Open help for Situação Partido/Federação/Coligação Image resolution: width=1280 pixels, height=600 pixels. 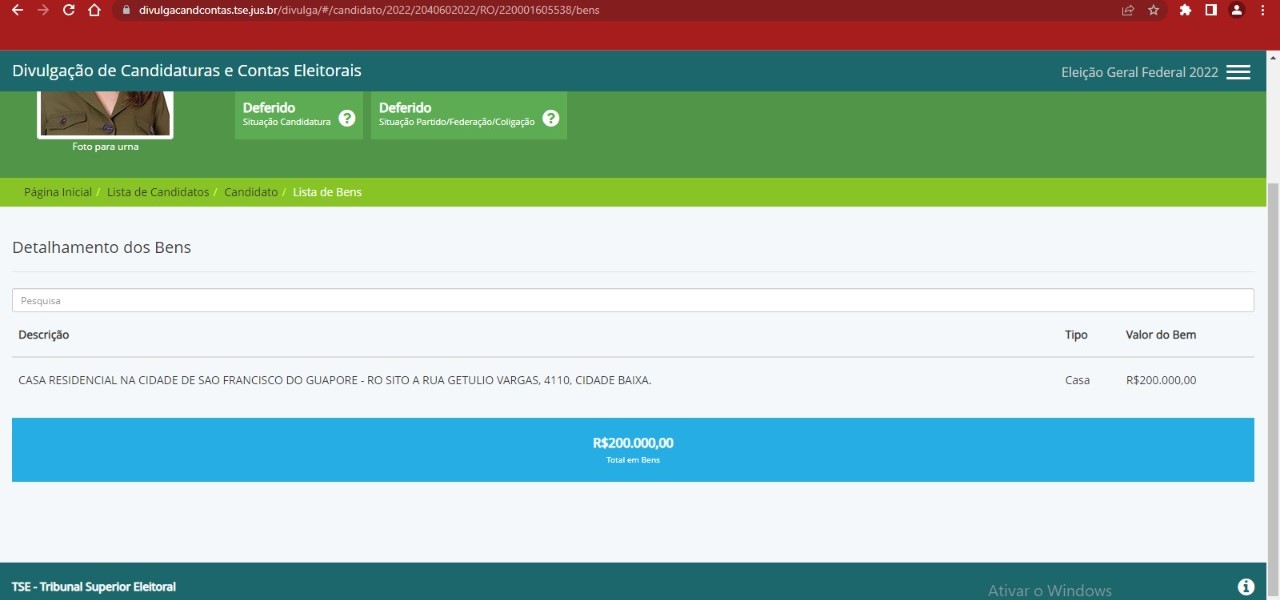[x=551, y=118]
